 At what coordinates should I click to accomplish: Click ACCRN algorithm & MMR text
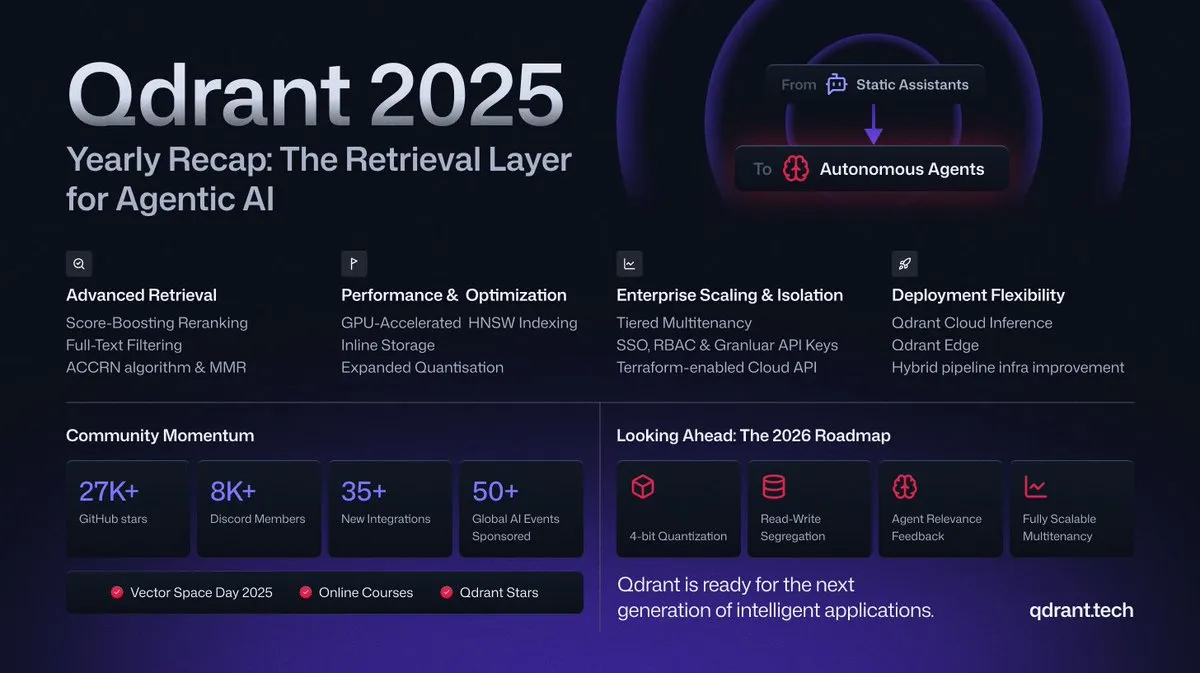[x=156, y=367]
